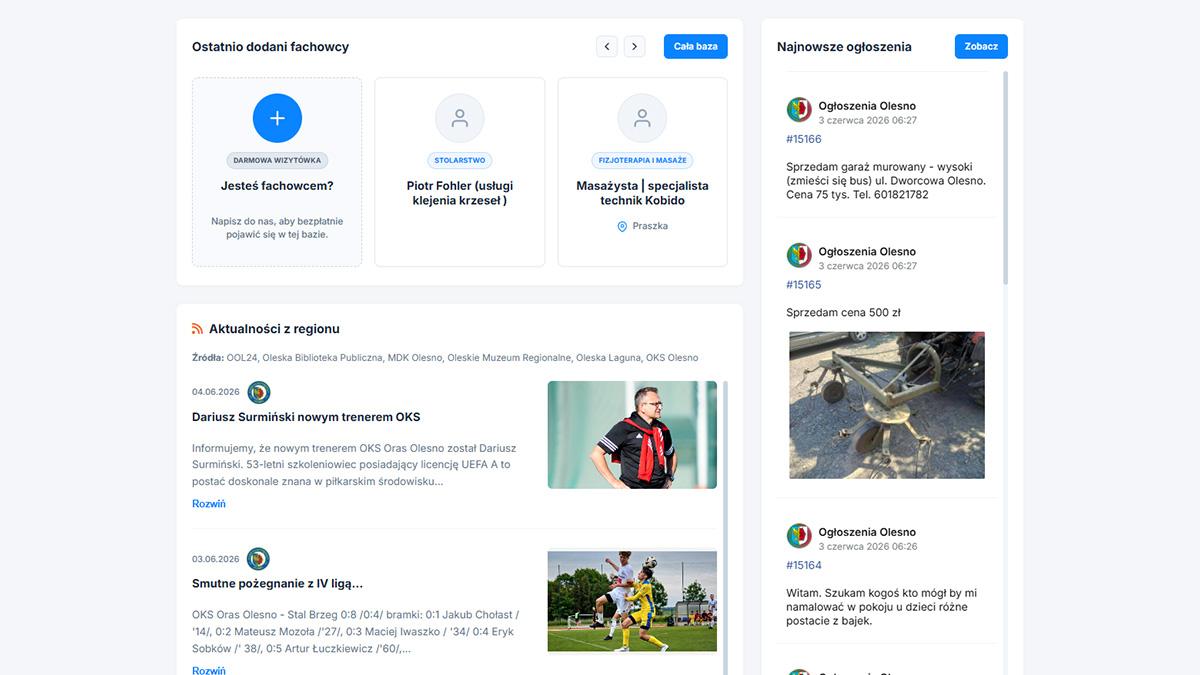This screenshot has height=675, width=1200.
Task: Open the Cała baza button
Action: 696,46
